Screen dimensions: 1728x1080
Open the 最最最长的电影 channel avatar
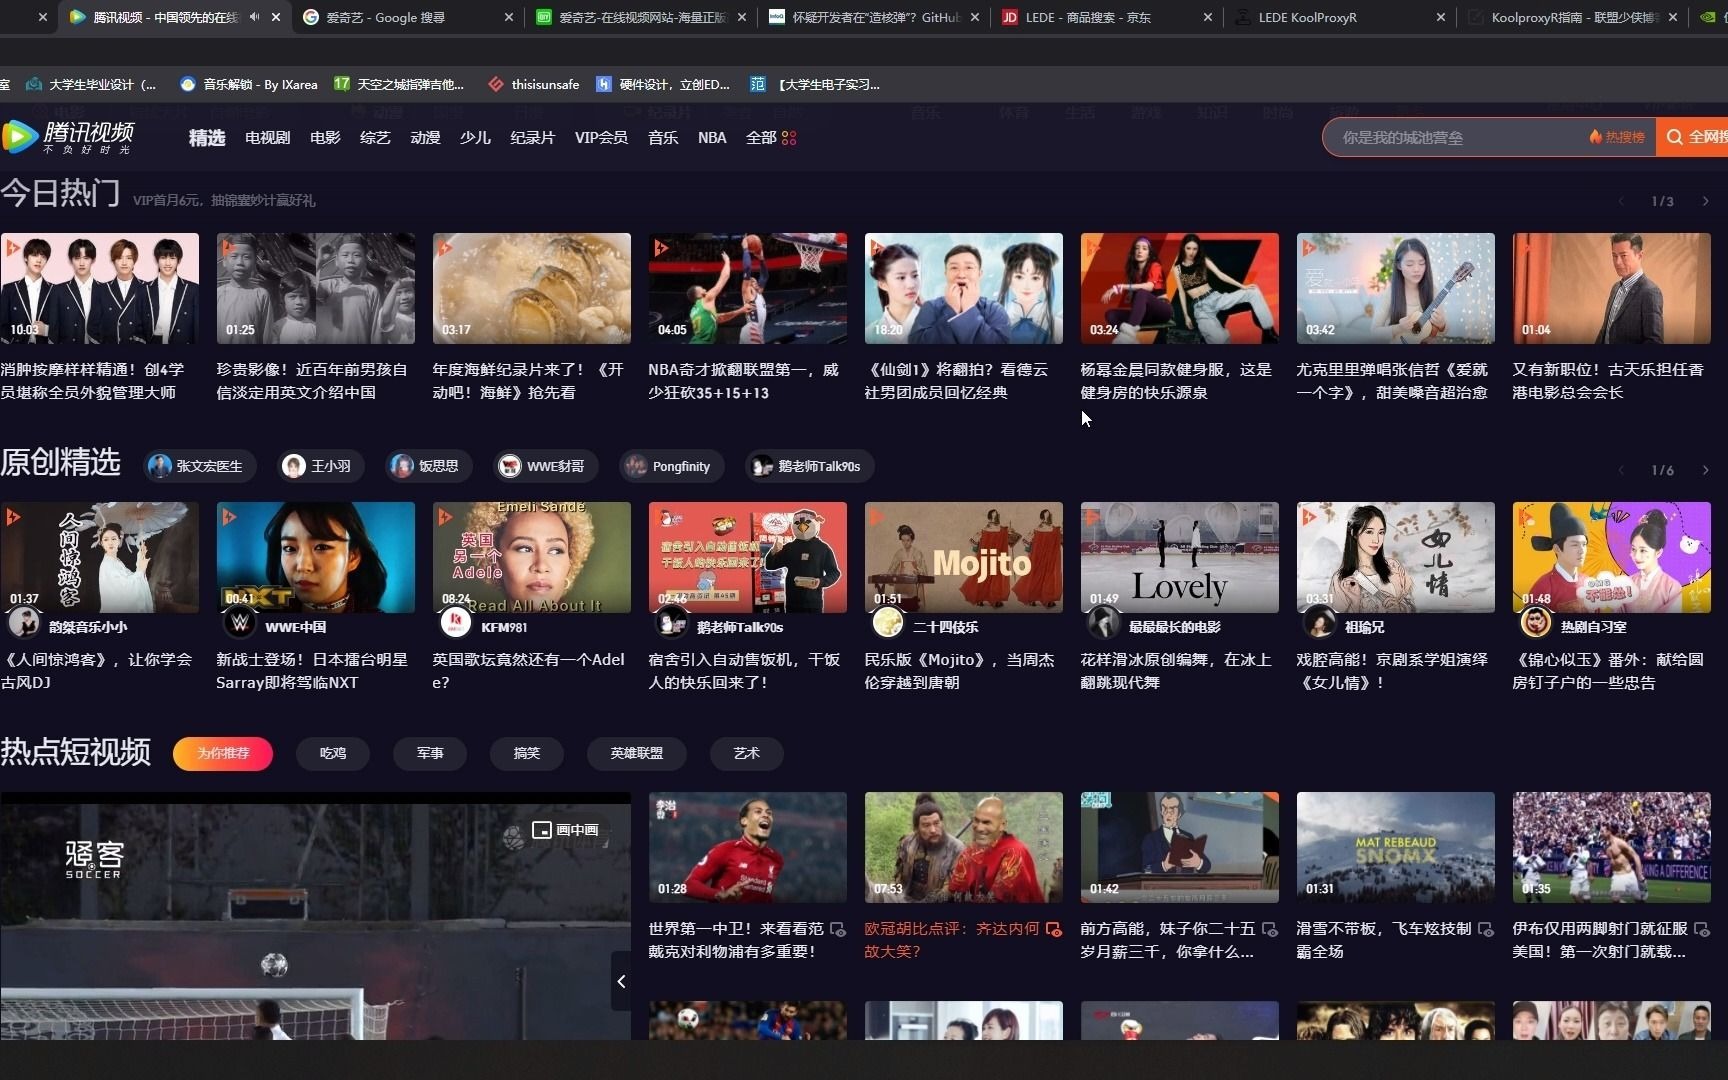pos(1104,622)
